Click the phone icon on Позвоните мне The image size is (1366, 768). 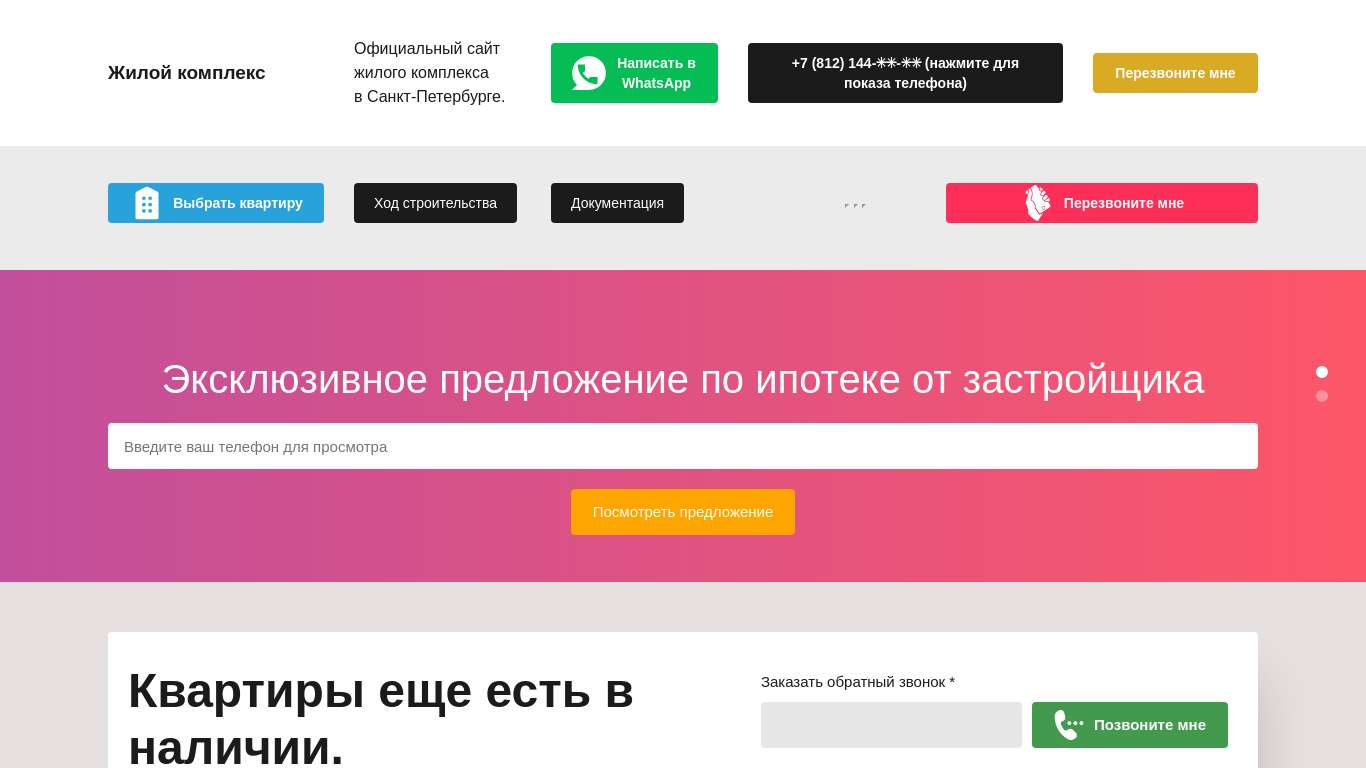(x=1068, y=725)
